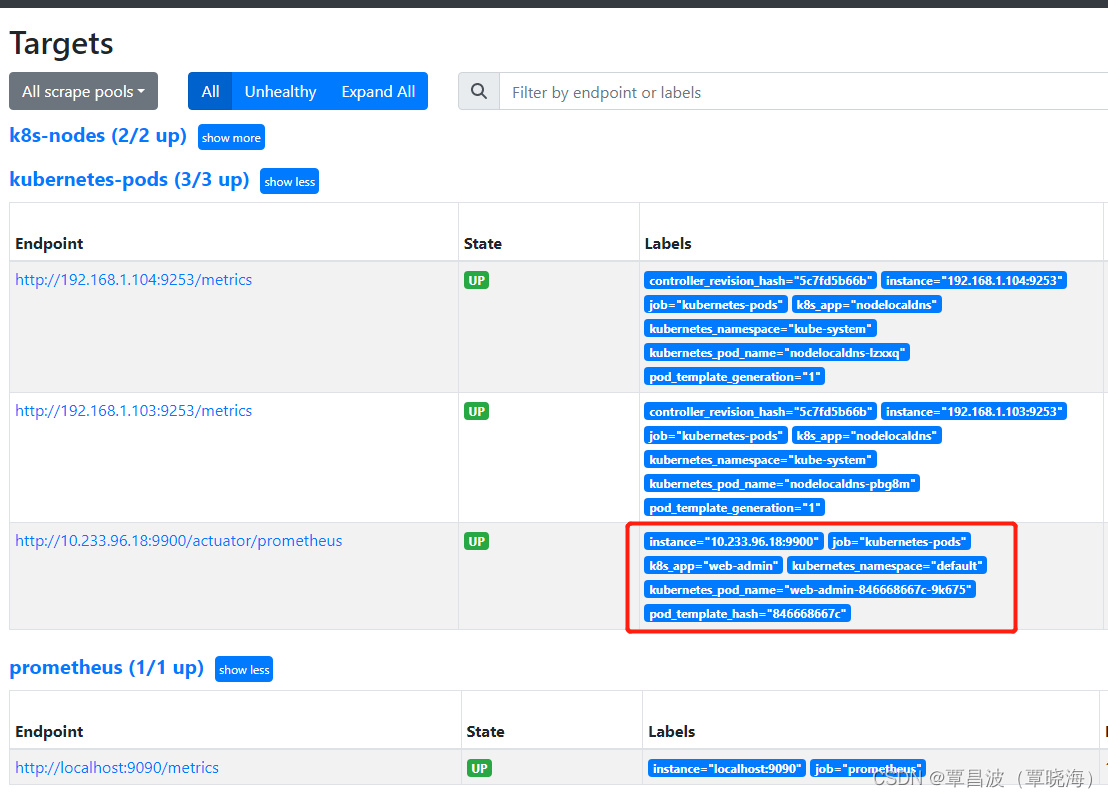Collapse kubernetes-pods via show less
Screen dimensions: 1108x798
tap(289, 181)
